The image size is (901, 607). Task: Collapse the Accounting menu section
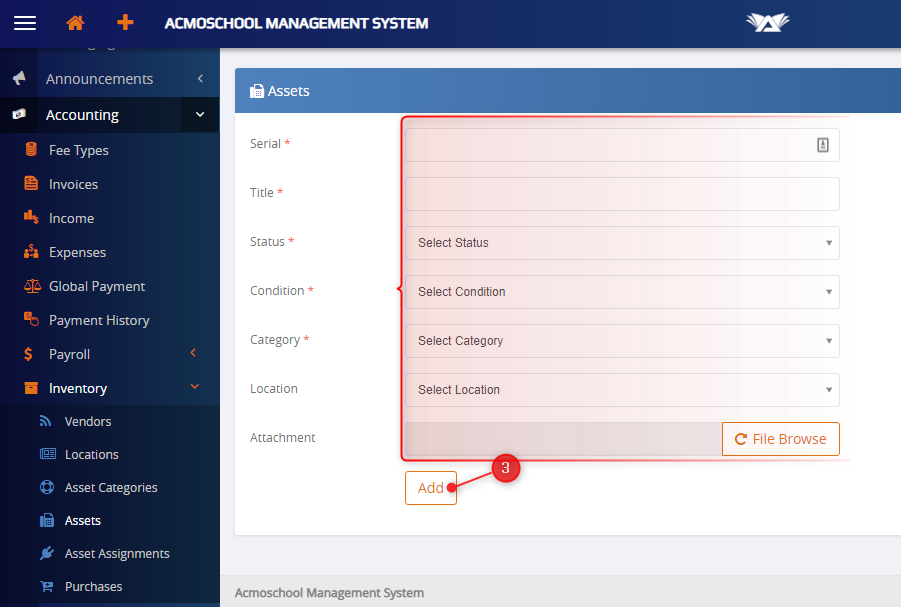[x=199, y=115]
